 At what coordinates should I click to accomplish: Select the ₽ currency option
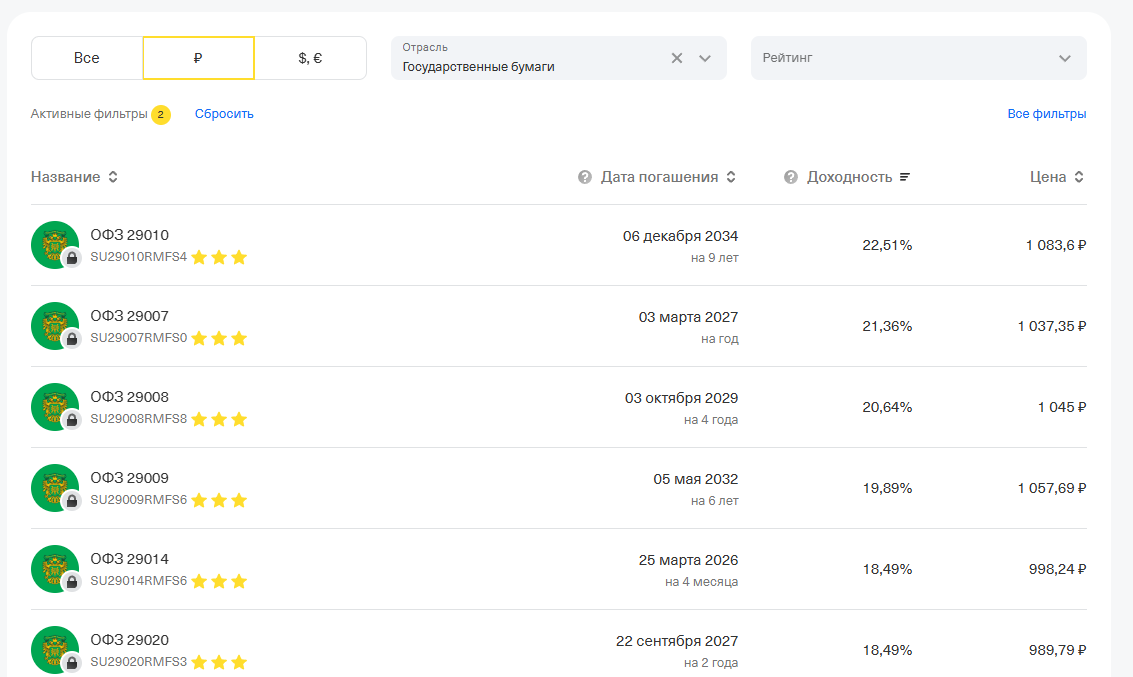click(199, 58)
